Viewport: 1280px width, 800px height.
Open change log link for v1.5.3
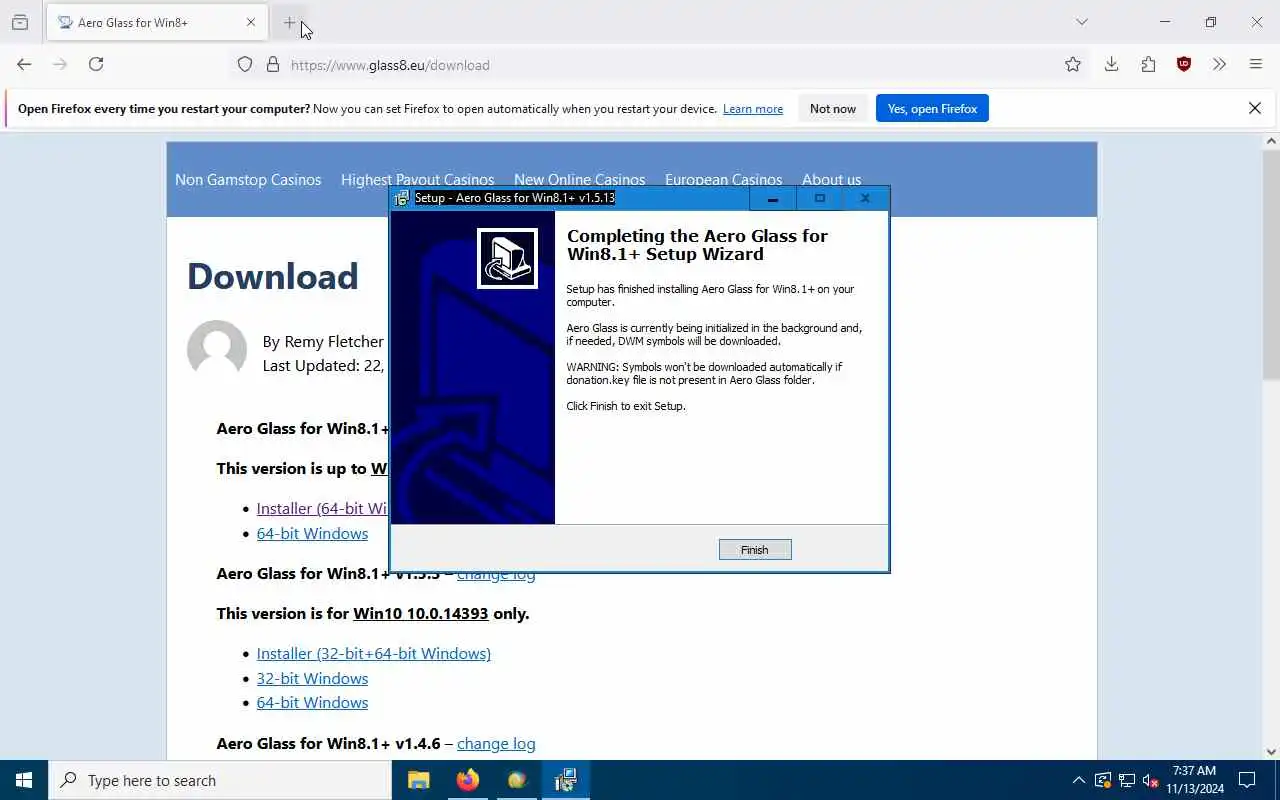[x=496, y=575]
